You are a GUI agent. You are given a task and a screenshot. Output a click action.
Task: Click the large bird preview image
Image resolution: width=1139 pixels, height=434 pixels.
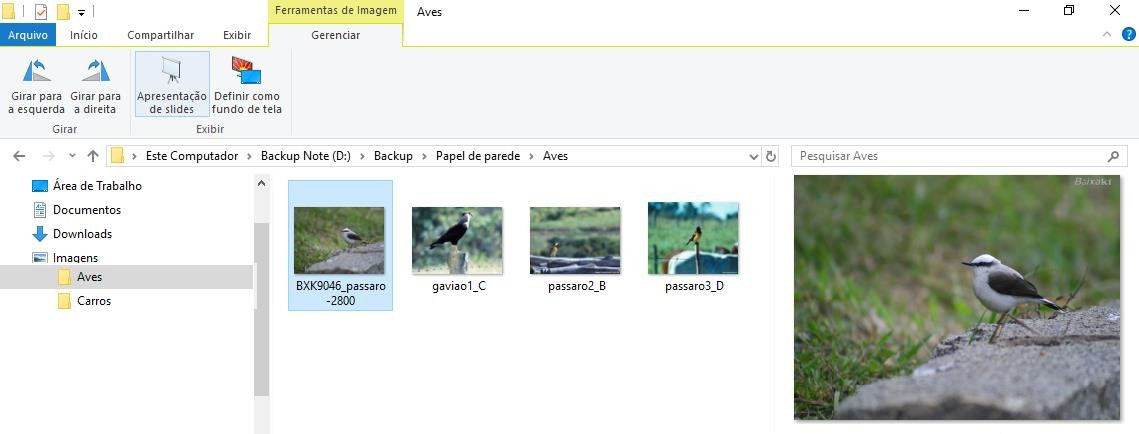(x=957, y=297)
